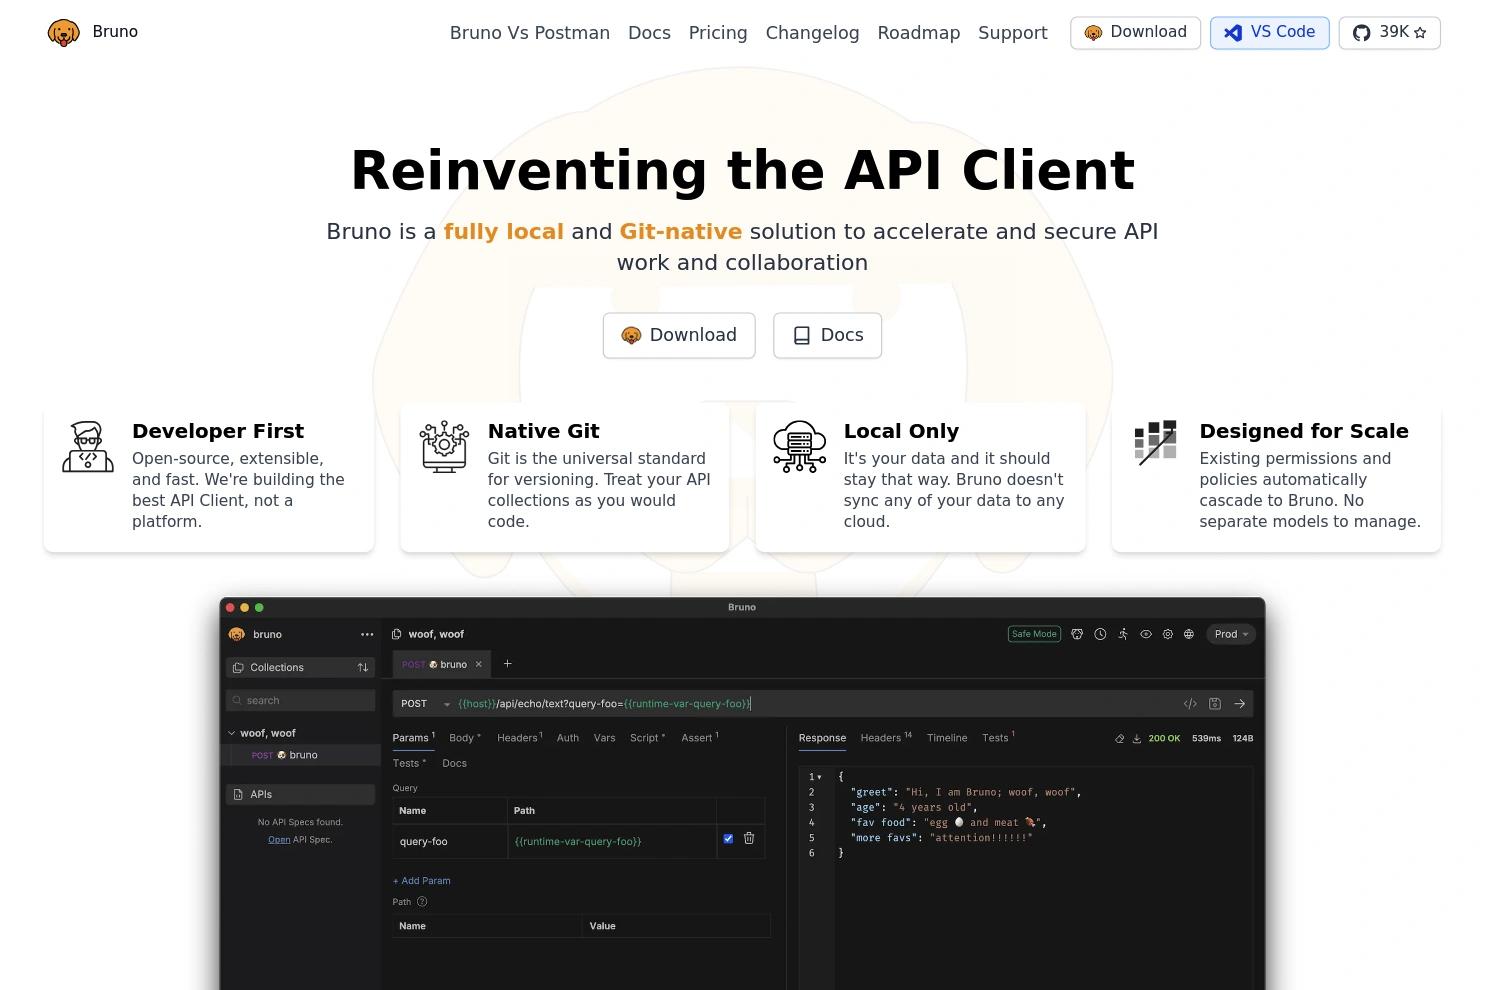Select the POST bruno request in the sidebar
Viewport: 1485px width, 990px height.
[x=300, y=755]
